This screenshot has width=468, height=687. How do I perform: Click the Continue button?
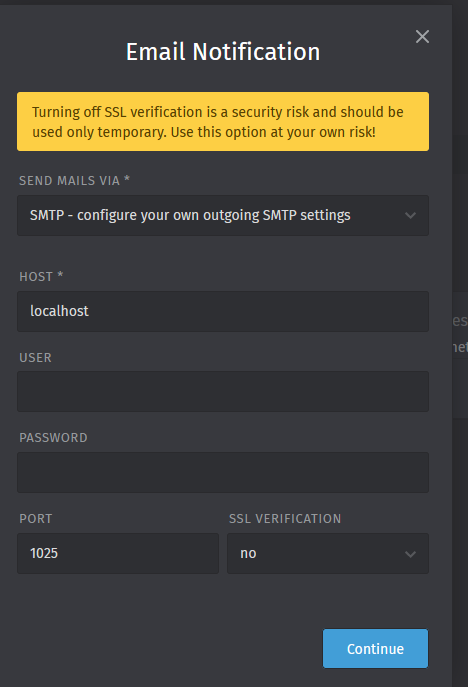coord(375,648)
